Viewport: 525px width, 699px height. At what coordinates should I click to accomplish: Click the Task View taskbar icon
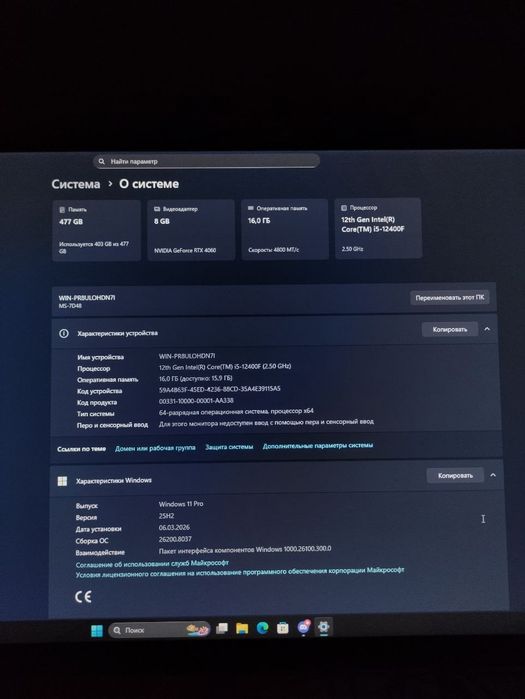click(x=221, y=629)
